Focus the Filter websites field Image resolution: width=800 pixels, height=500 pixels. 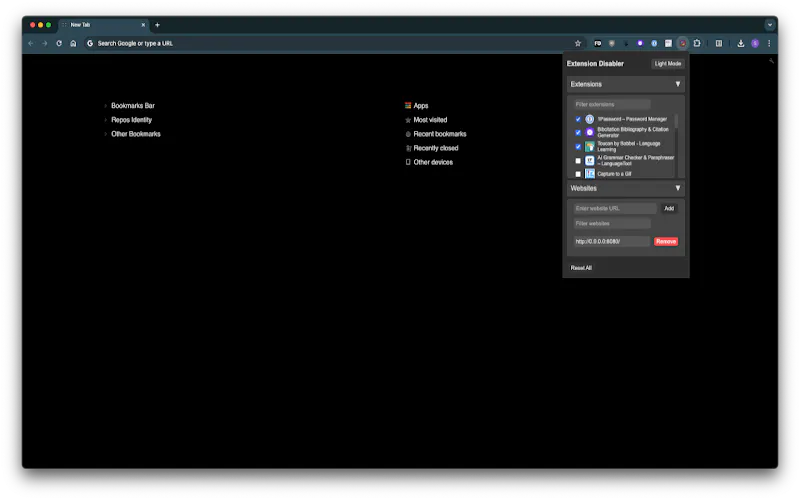(611, 223)
